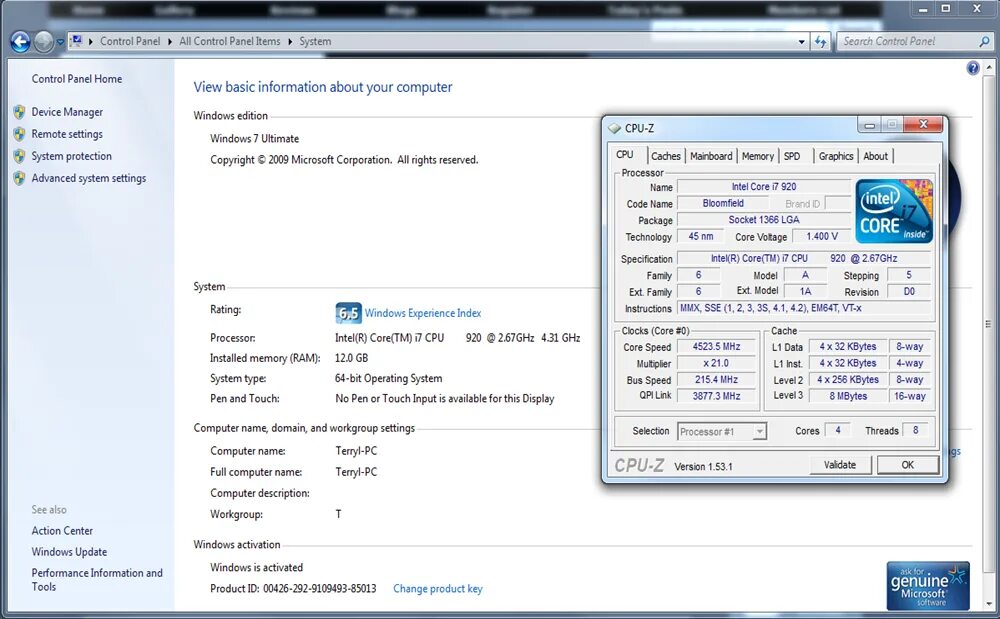
Task: Open Device Manager link
Action: click(67, 112)
